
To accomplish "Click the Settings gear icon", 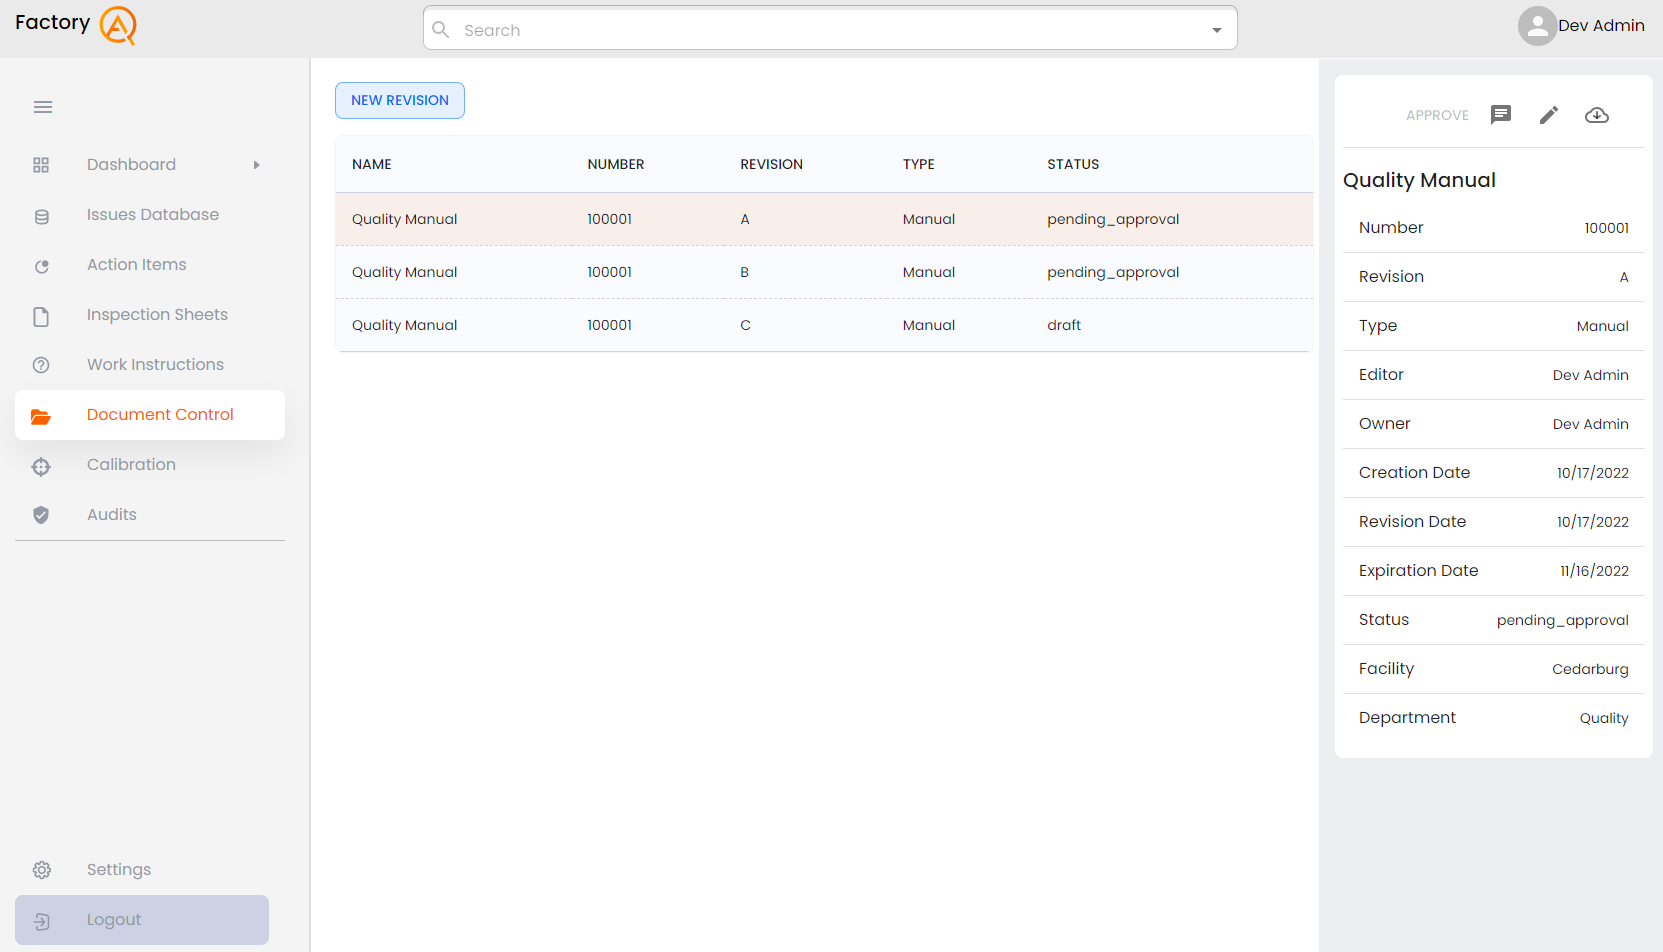I will [41, 870].
